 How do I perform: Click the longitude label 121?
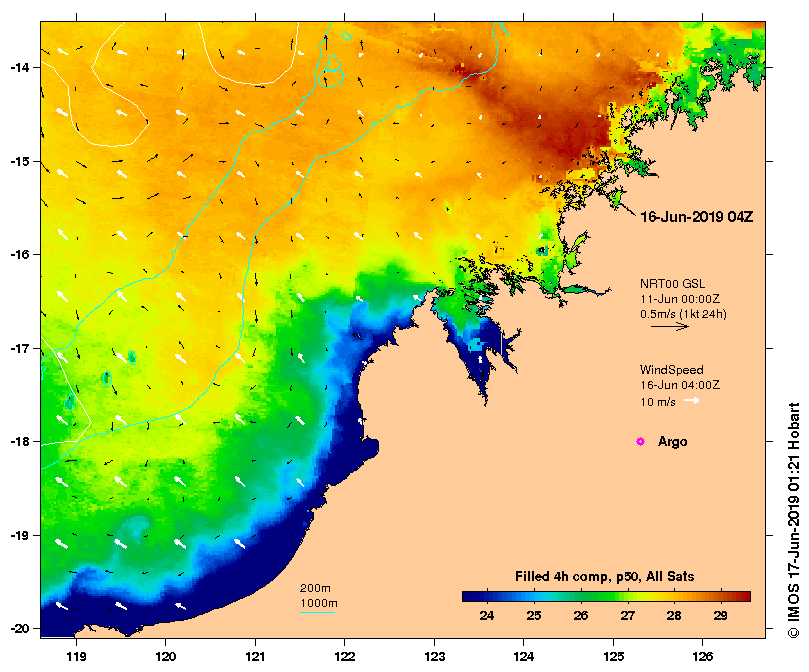pyautogui.click(x=255, y=657)
